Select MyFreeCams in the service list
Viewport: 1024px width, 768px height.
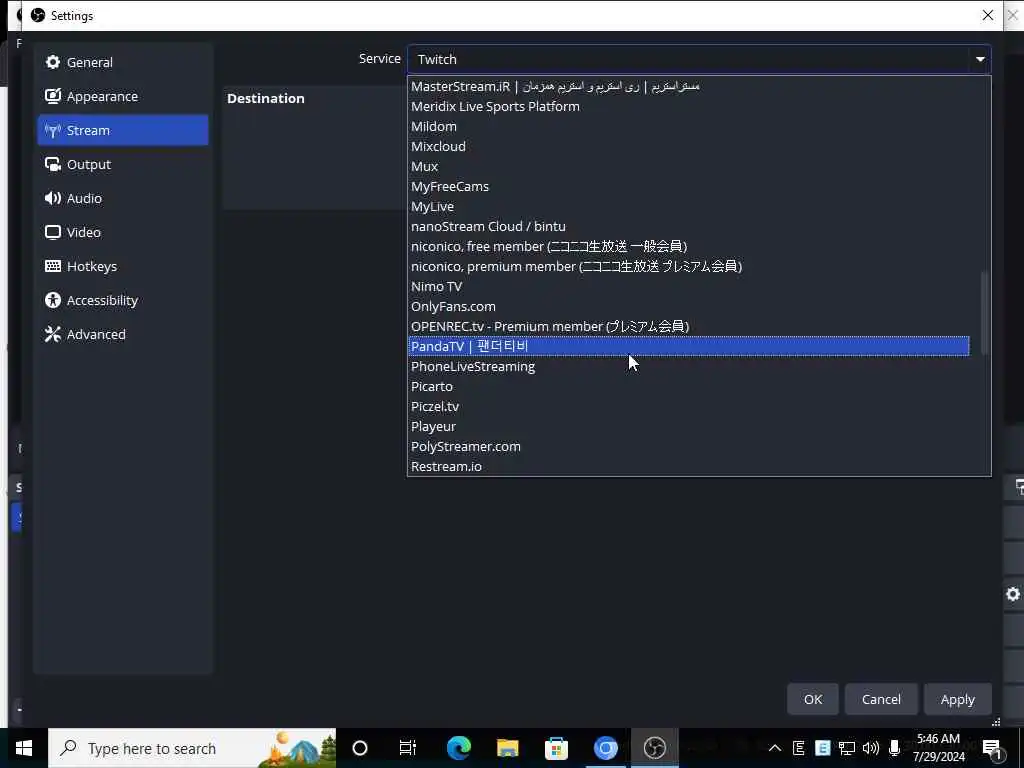tap(689, 186)
